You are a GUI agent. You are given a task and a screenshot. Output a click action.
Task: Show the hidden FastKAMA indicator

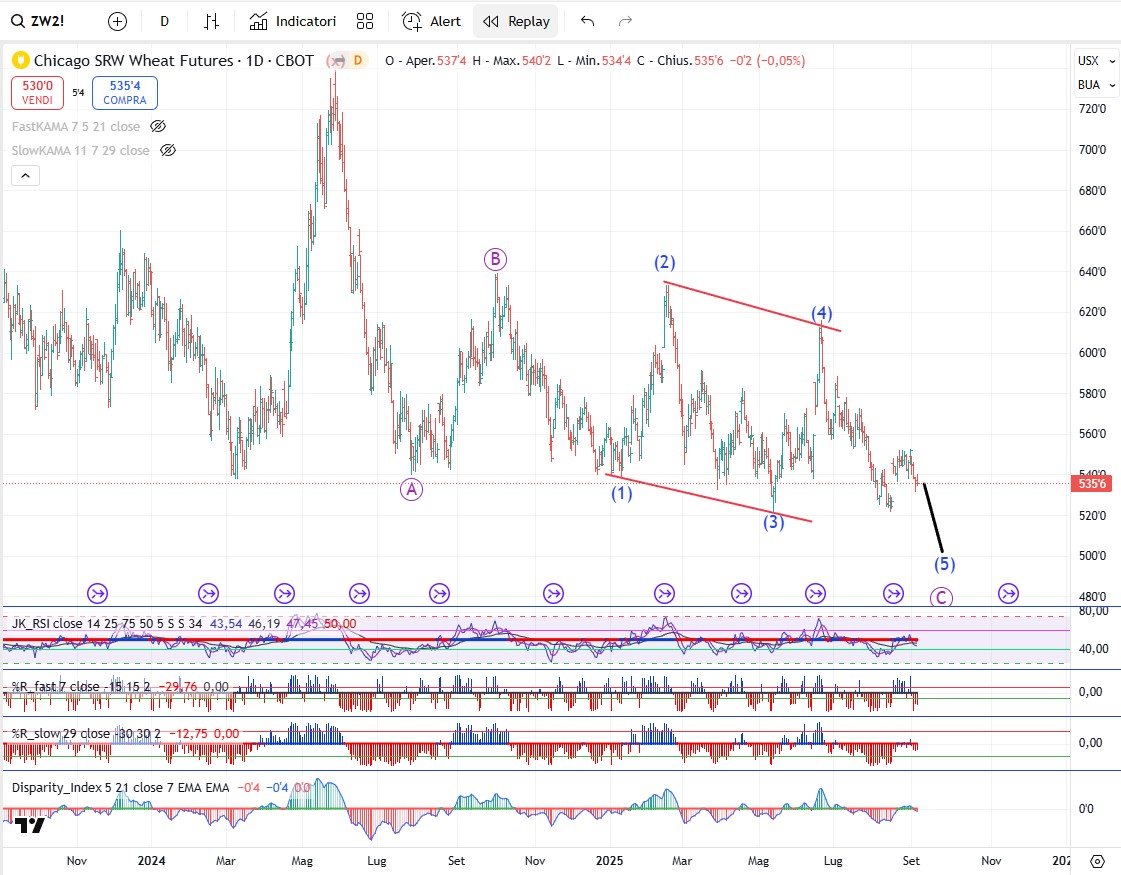tap(157, 126)
